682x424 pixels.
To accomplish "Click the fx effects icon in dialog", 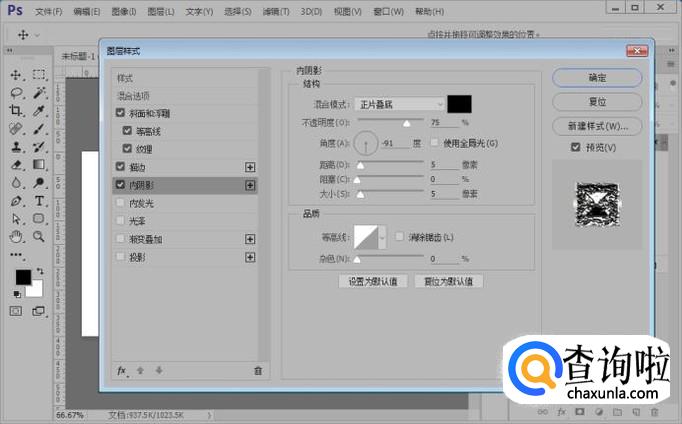I will pyautogui.click(x=122, y=370).
